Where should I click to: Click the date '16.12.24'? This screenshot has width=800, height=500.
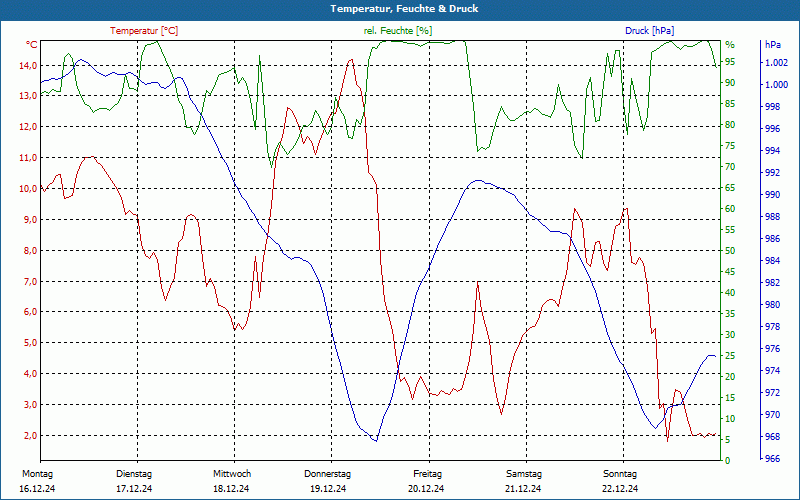[x=37, y=489]
